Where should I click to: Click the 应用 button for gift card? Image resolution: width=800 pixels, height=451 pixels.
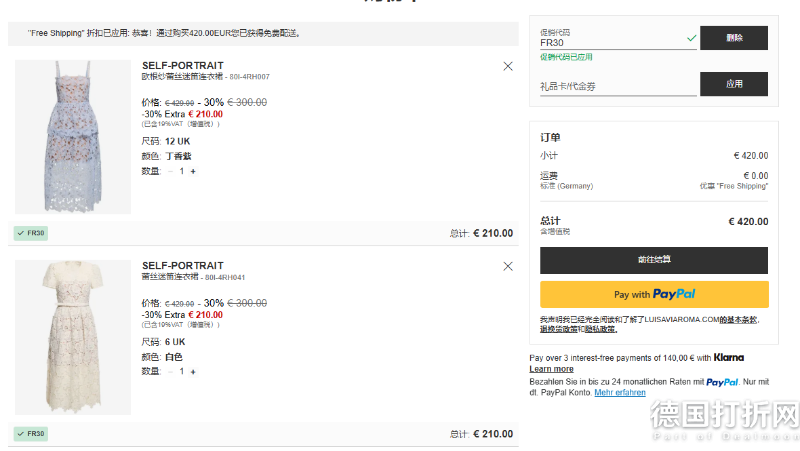coord(734,84)
